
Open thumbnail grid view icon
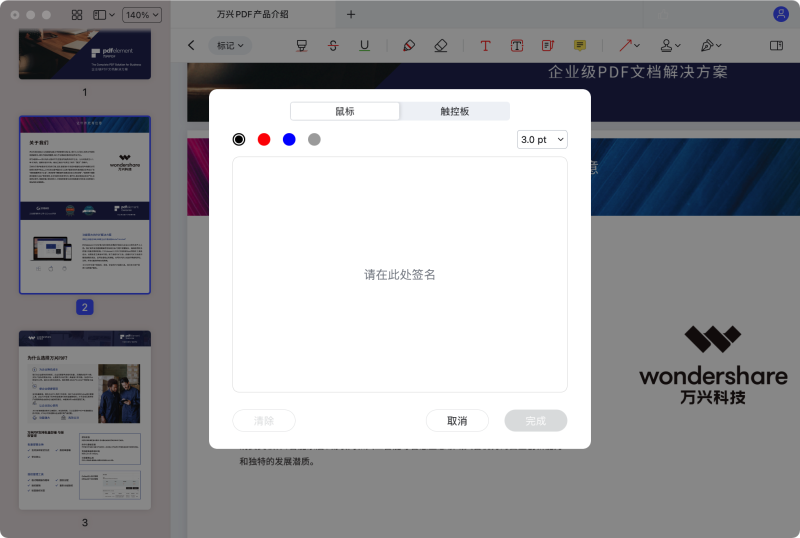coord(77,15)
